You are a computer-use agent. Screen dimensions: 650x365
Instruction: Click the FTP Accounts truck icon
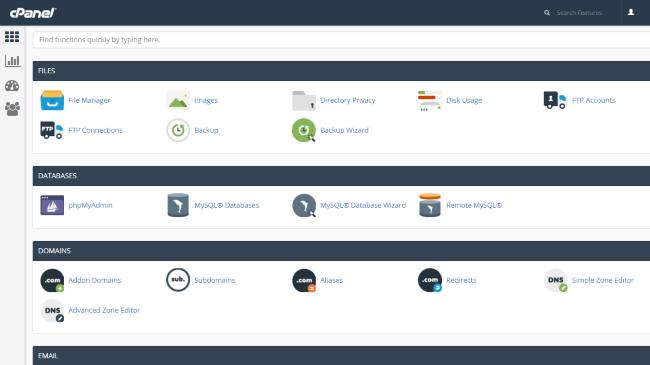point(555,100)
